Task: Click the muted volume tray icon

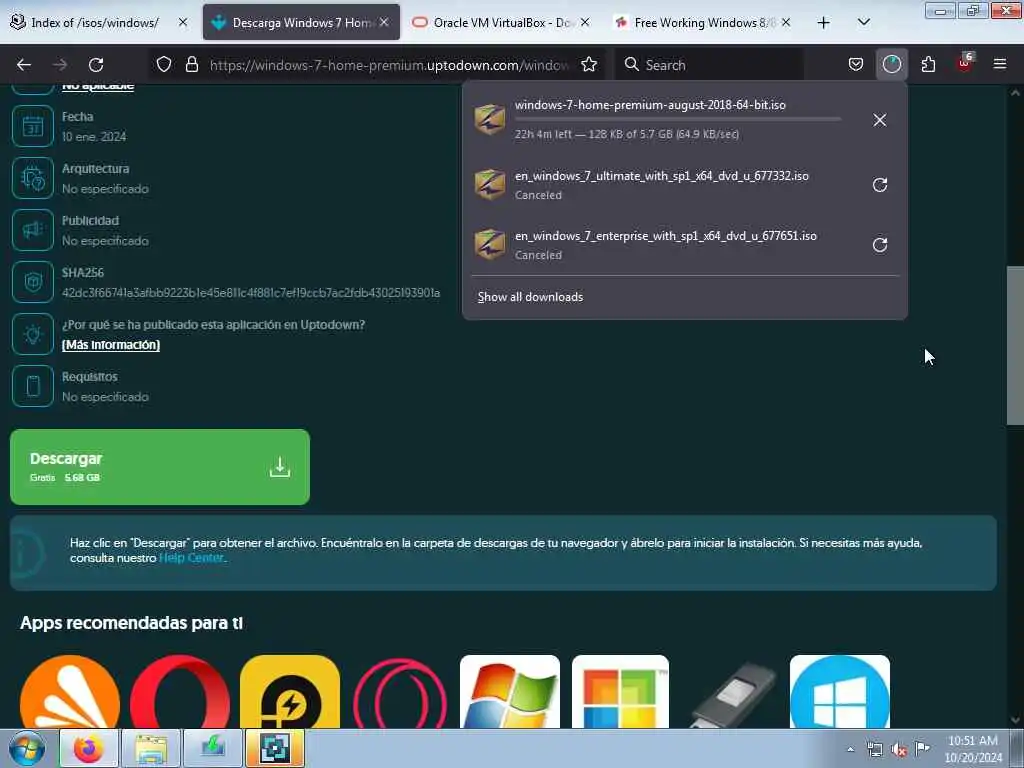Action: pyautogui.click(x=899, y=749)
